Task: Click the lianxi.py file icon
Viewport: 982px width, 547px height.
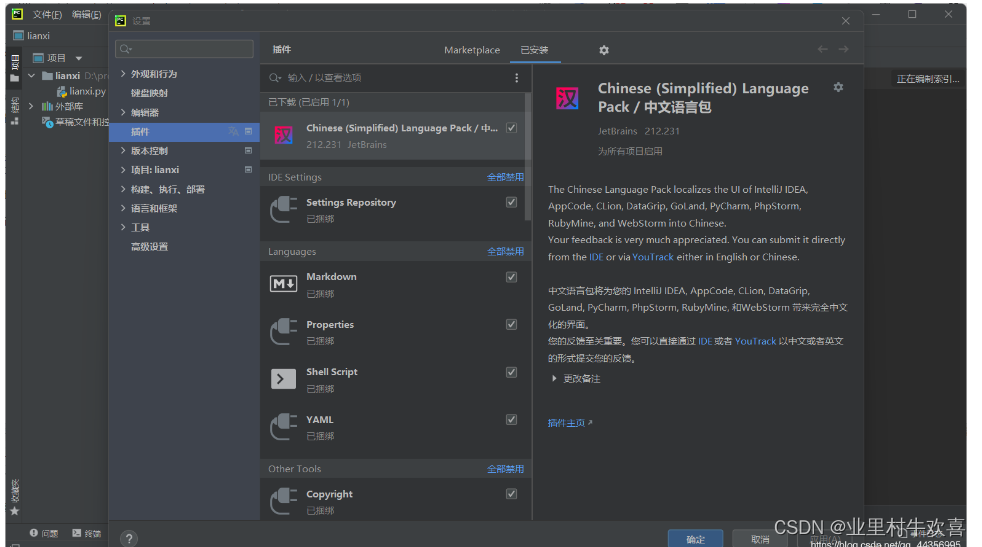Action: [62, 91]
